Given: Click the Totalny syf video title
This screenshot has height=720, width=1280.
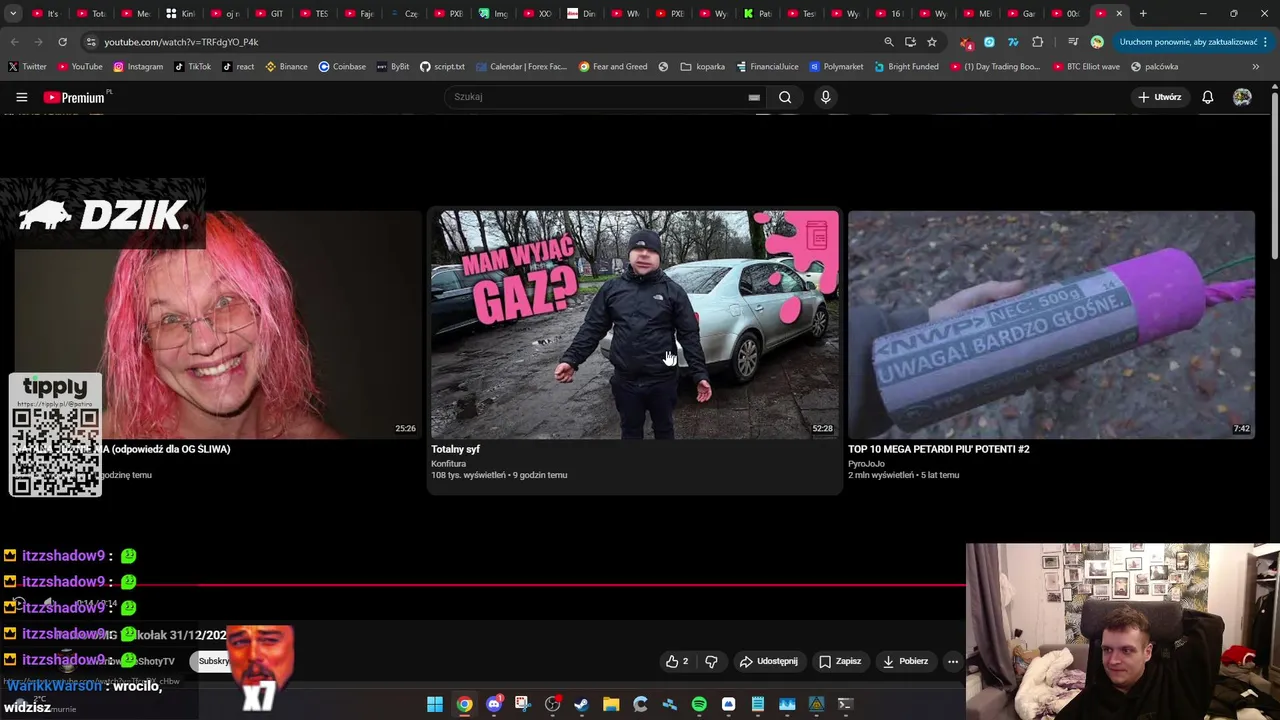Looking at the screenshot, I should click(456, 449).
